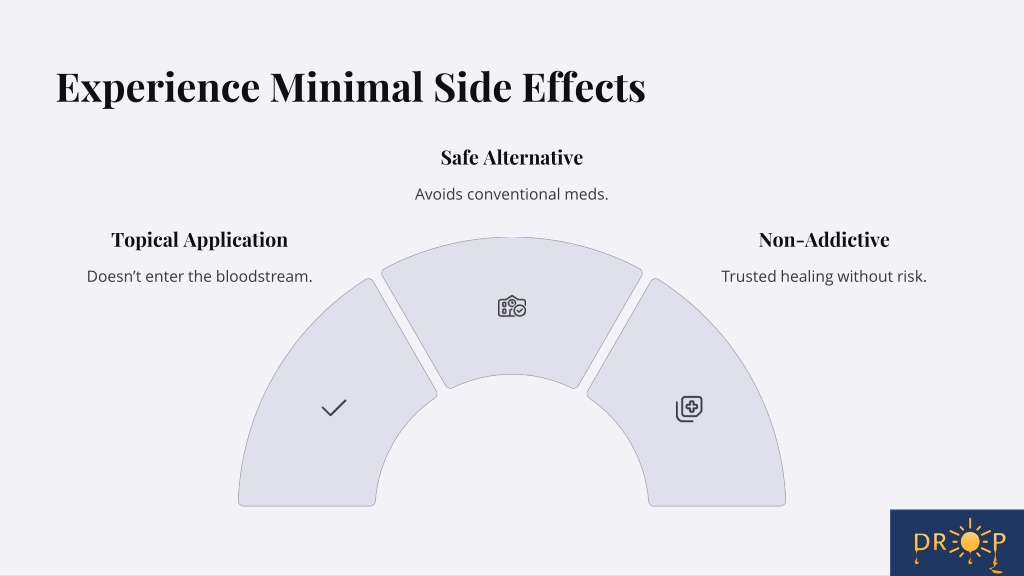
Task: Click the letter P in DROP logo
Action: point(999,543)
